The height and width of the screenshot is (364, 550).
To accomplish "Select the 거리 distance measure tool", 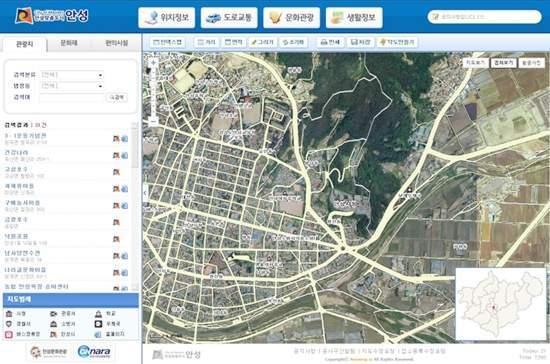I will [x=206, y=42].
